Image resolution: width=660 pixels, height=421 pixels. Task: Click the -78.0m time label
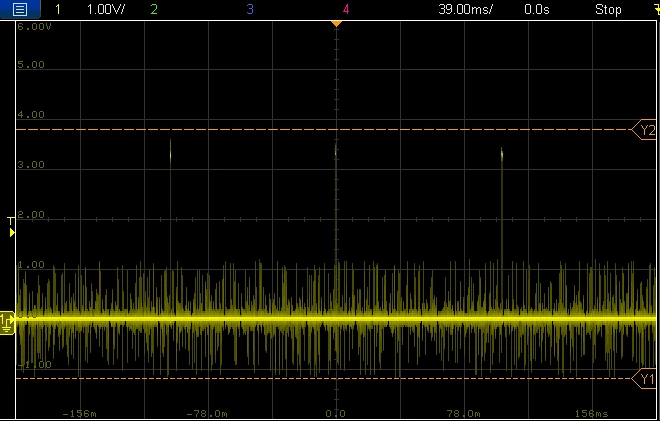click(207, 414)
